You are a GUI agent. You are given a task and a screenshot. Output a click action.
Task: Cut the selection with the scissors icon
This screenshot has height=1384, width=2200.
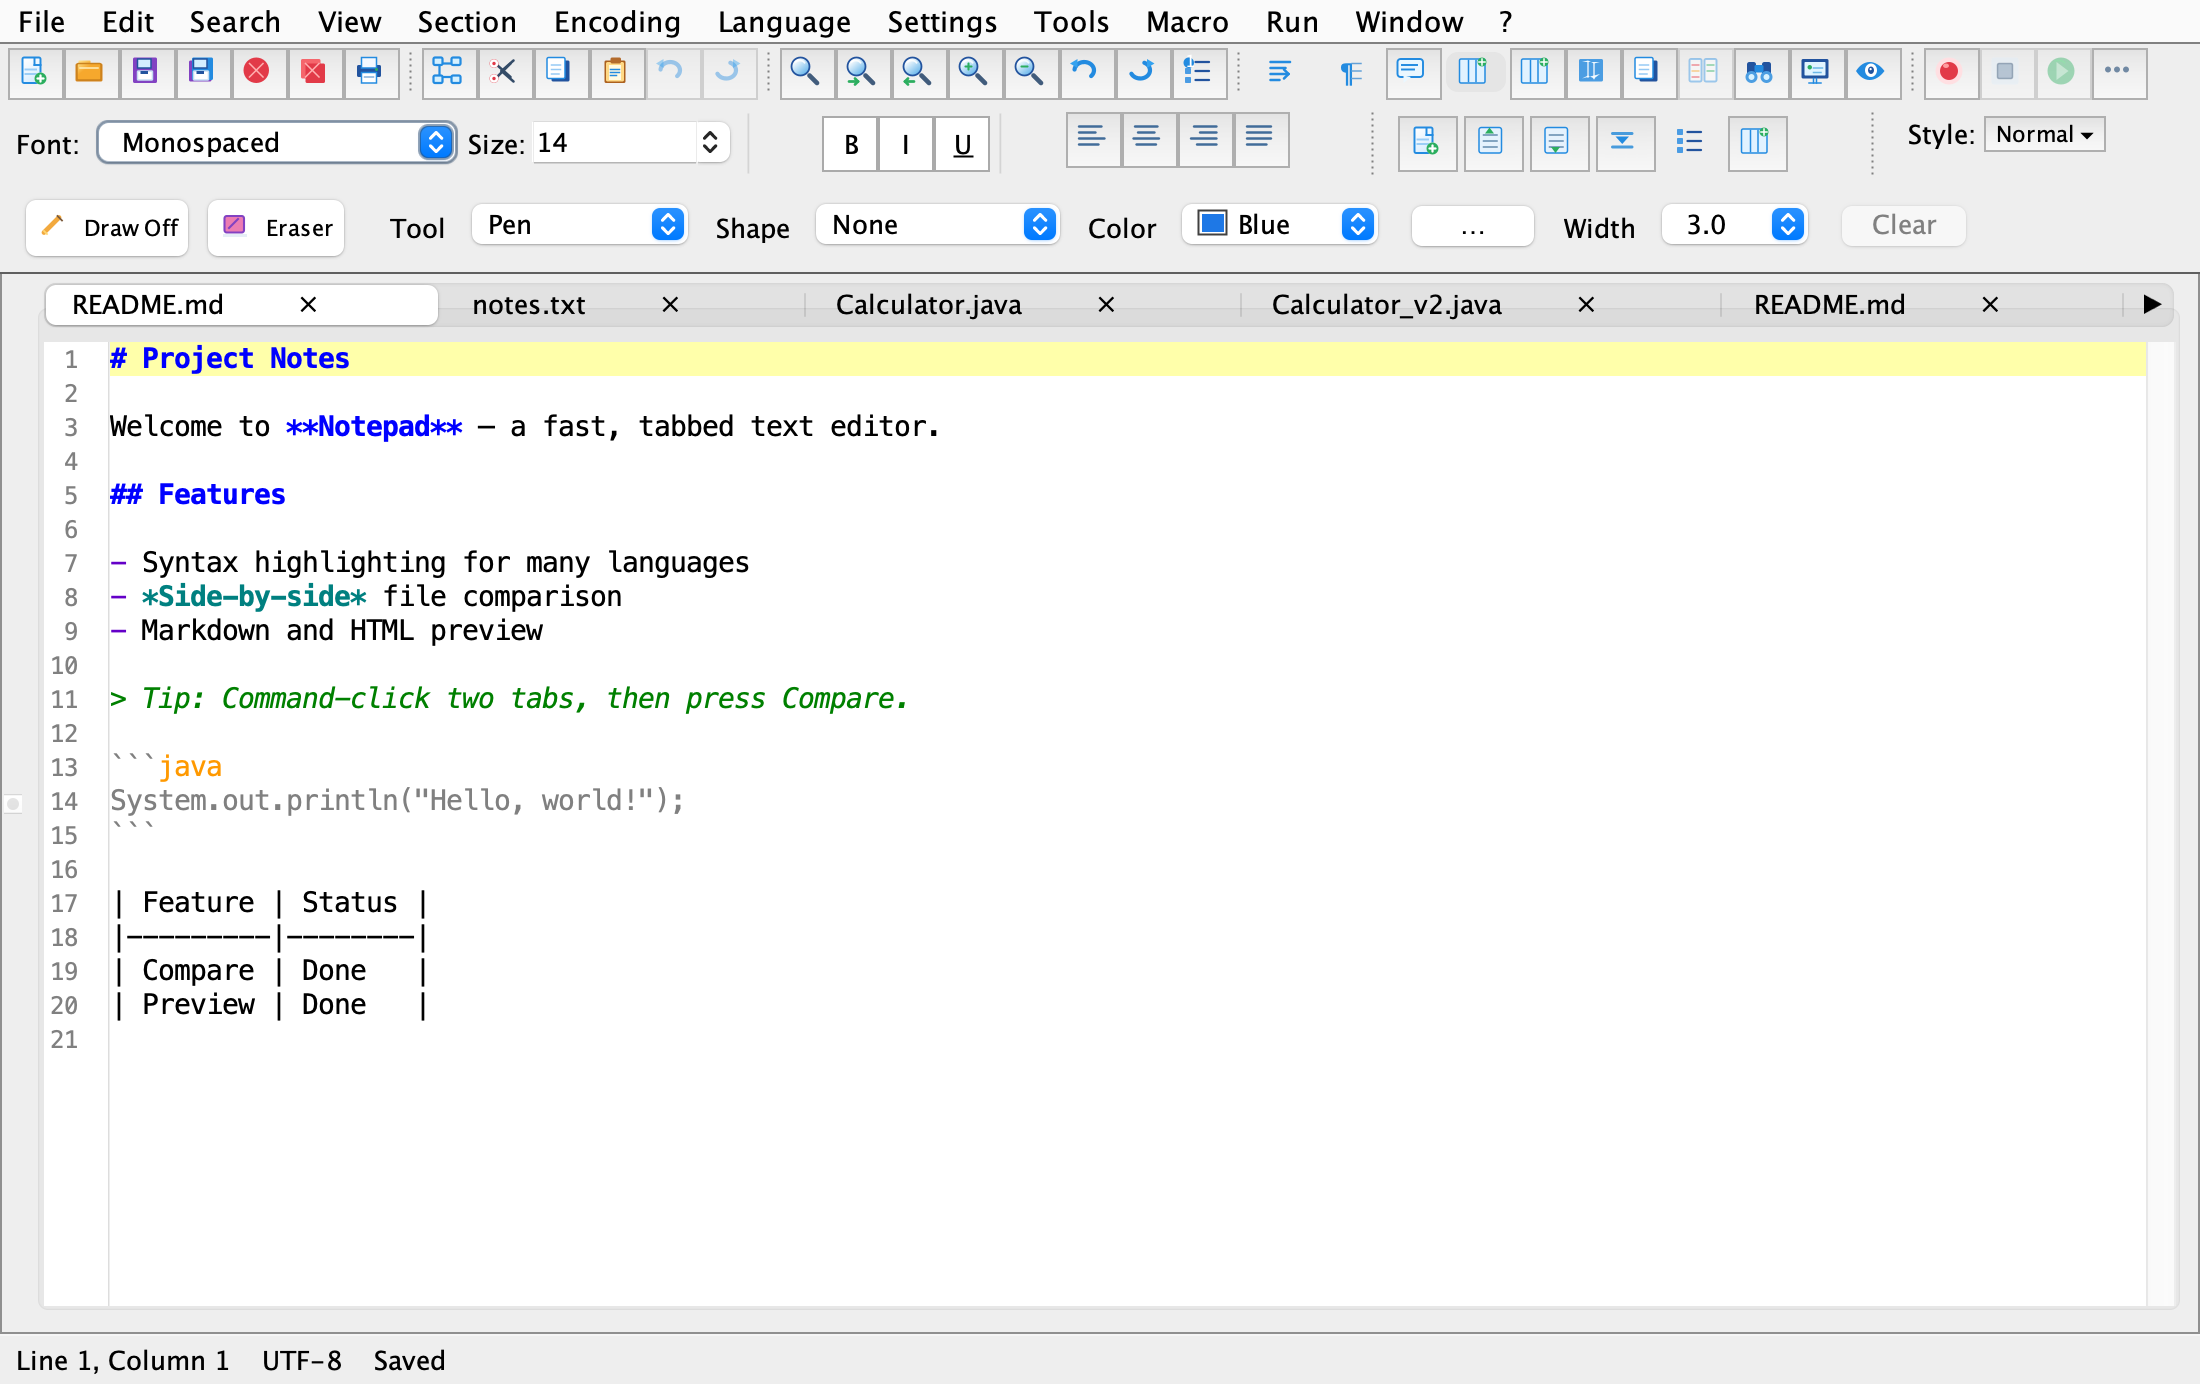(504, 72)
